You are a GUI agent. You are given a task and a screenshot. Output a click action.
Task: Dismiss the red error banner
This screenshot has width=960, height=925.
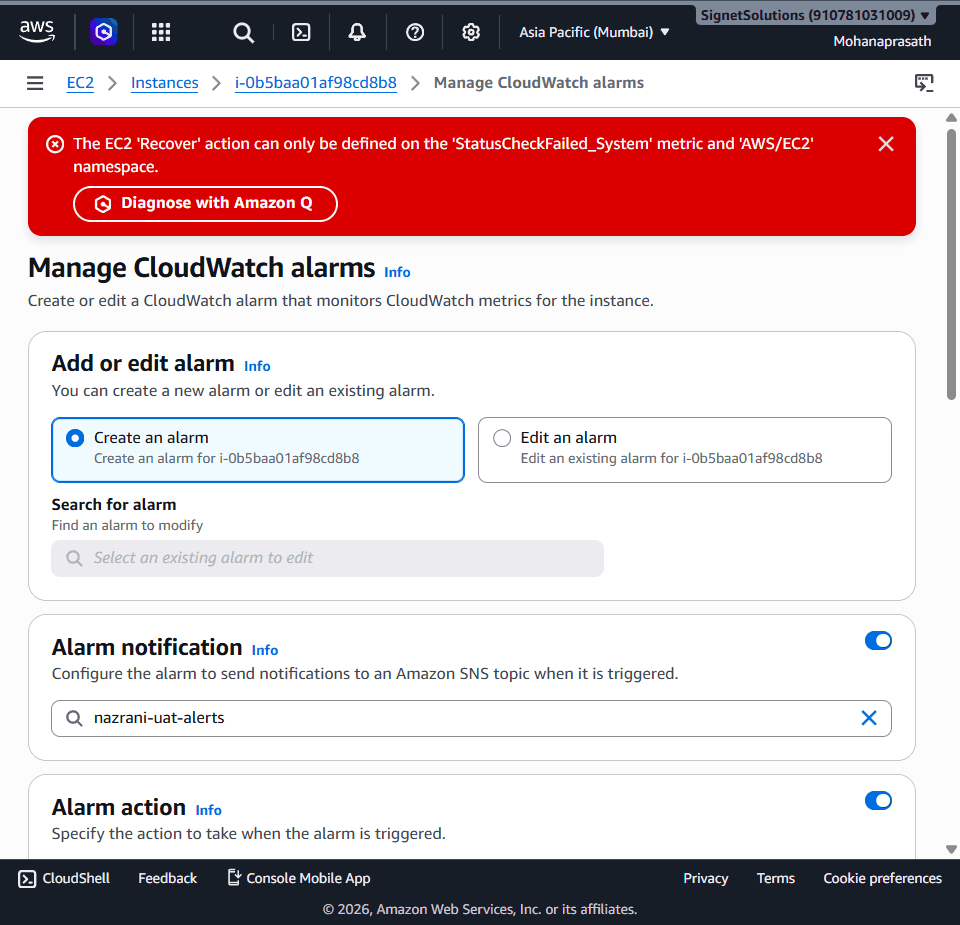(885, 144)
